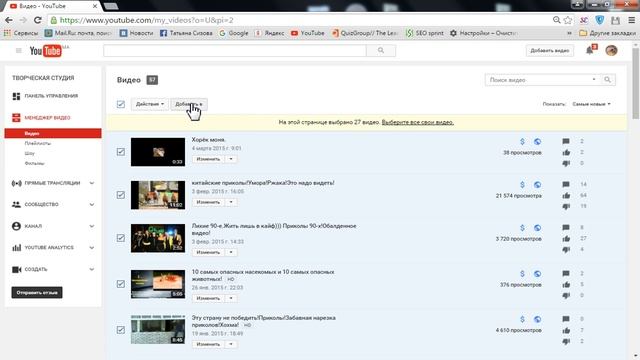
Task: Open Панель управления dashboard icon
Action: point(16,96)
